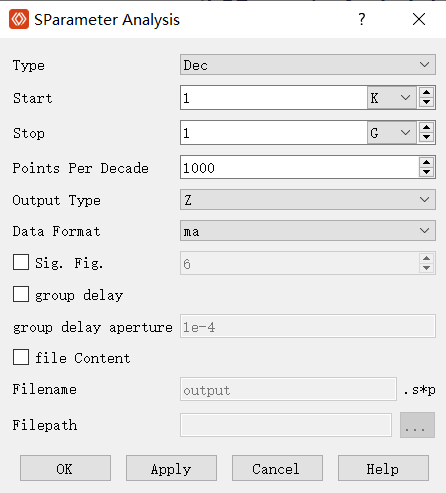
Task: Open the Data Format dropdown
Action: 308,231
